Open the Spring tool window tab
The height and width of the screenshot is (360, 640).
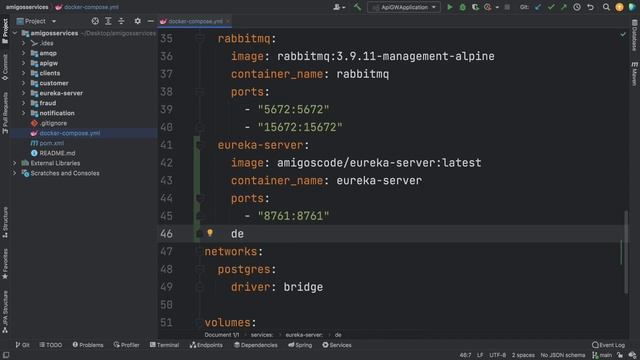(300, 345)
